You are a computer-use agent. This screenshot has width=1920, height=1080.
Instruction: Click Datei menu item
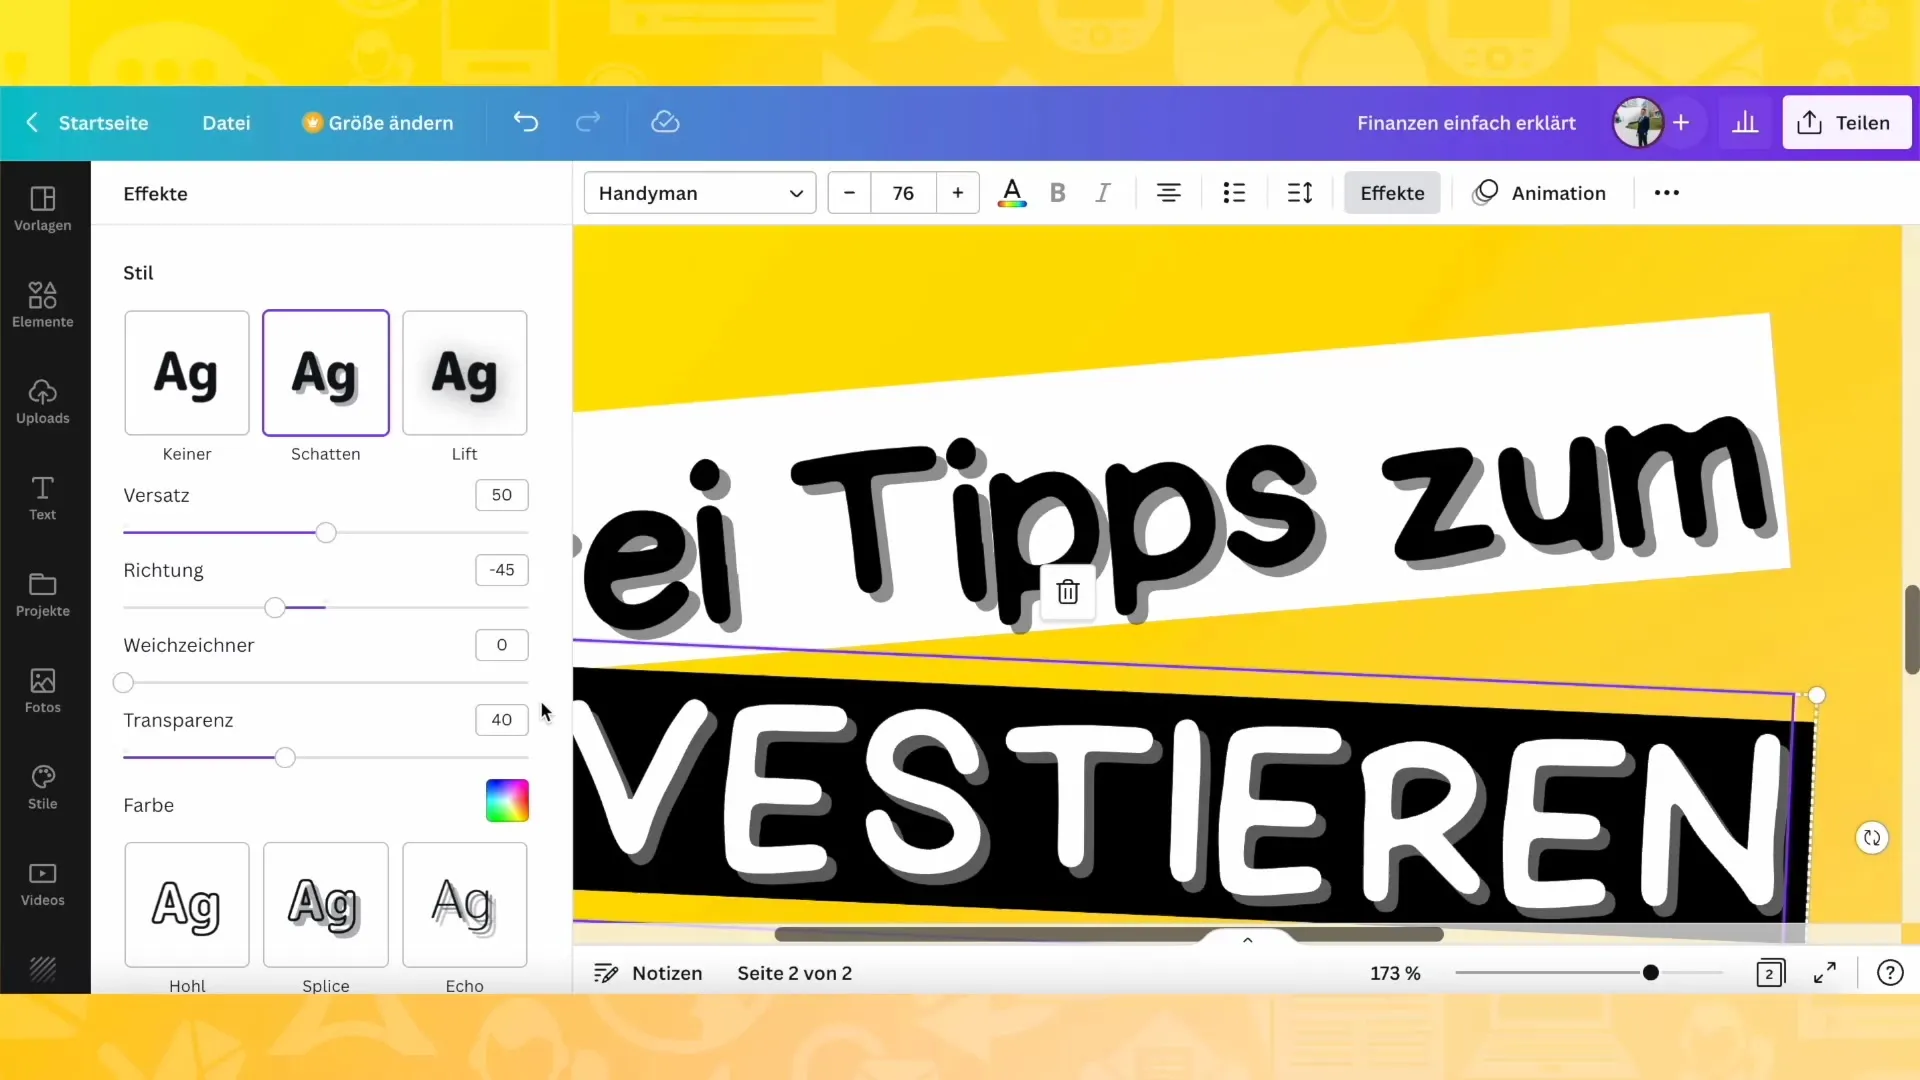pos(225,121)
